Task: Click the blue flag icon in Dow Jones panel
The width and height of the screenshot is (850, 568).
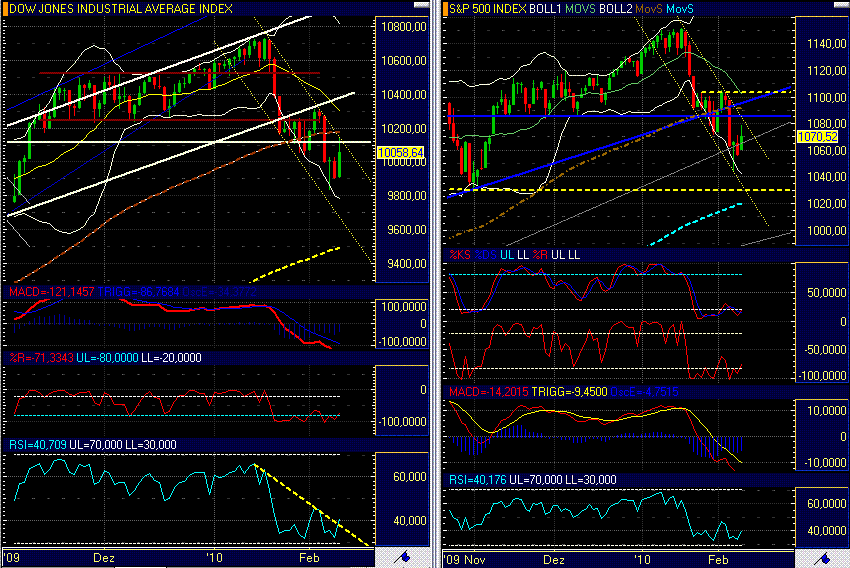Action: 402,557
